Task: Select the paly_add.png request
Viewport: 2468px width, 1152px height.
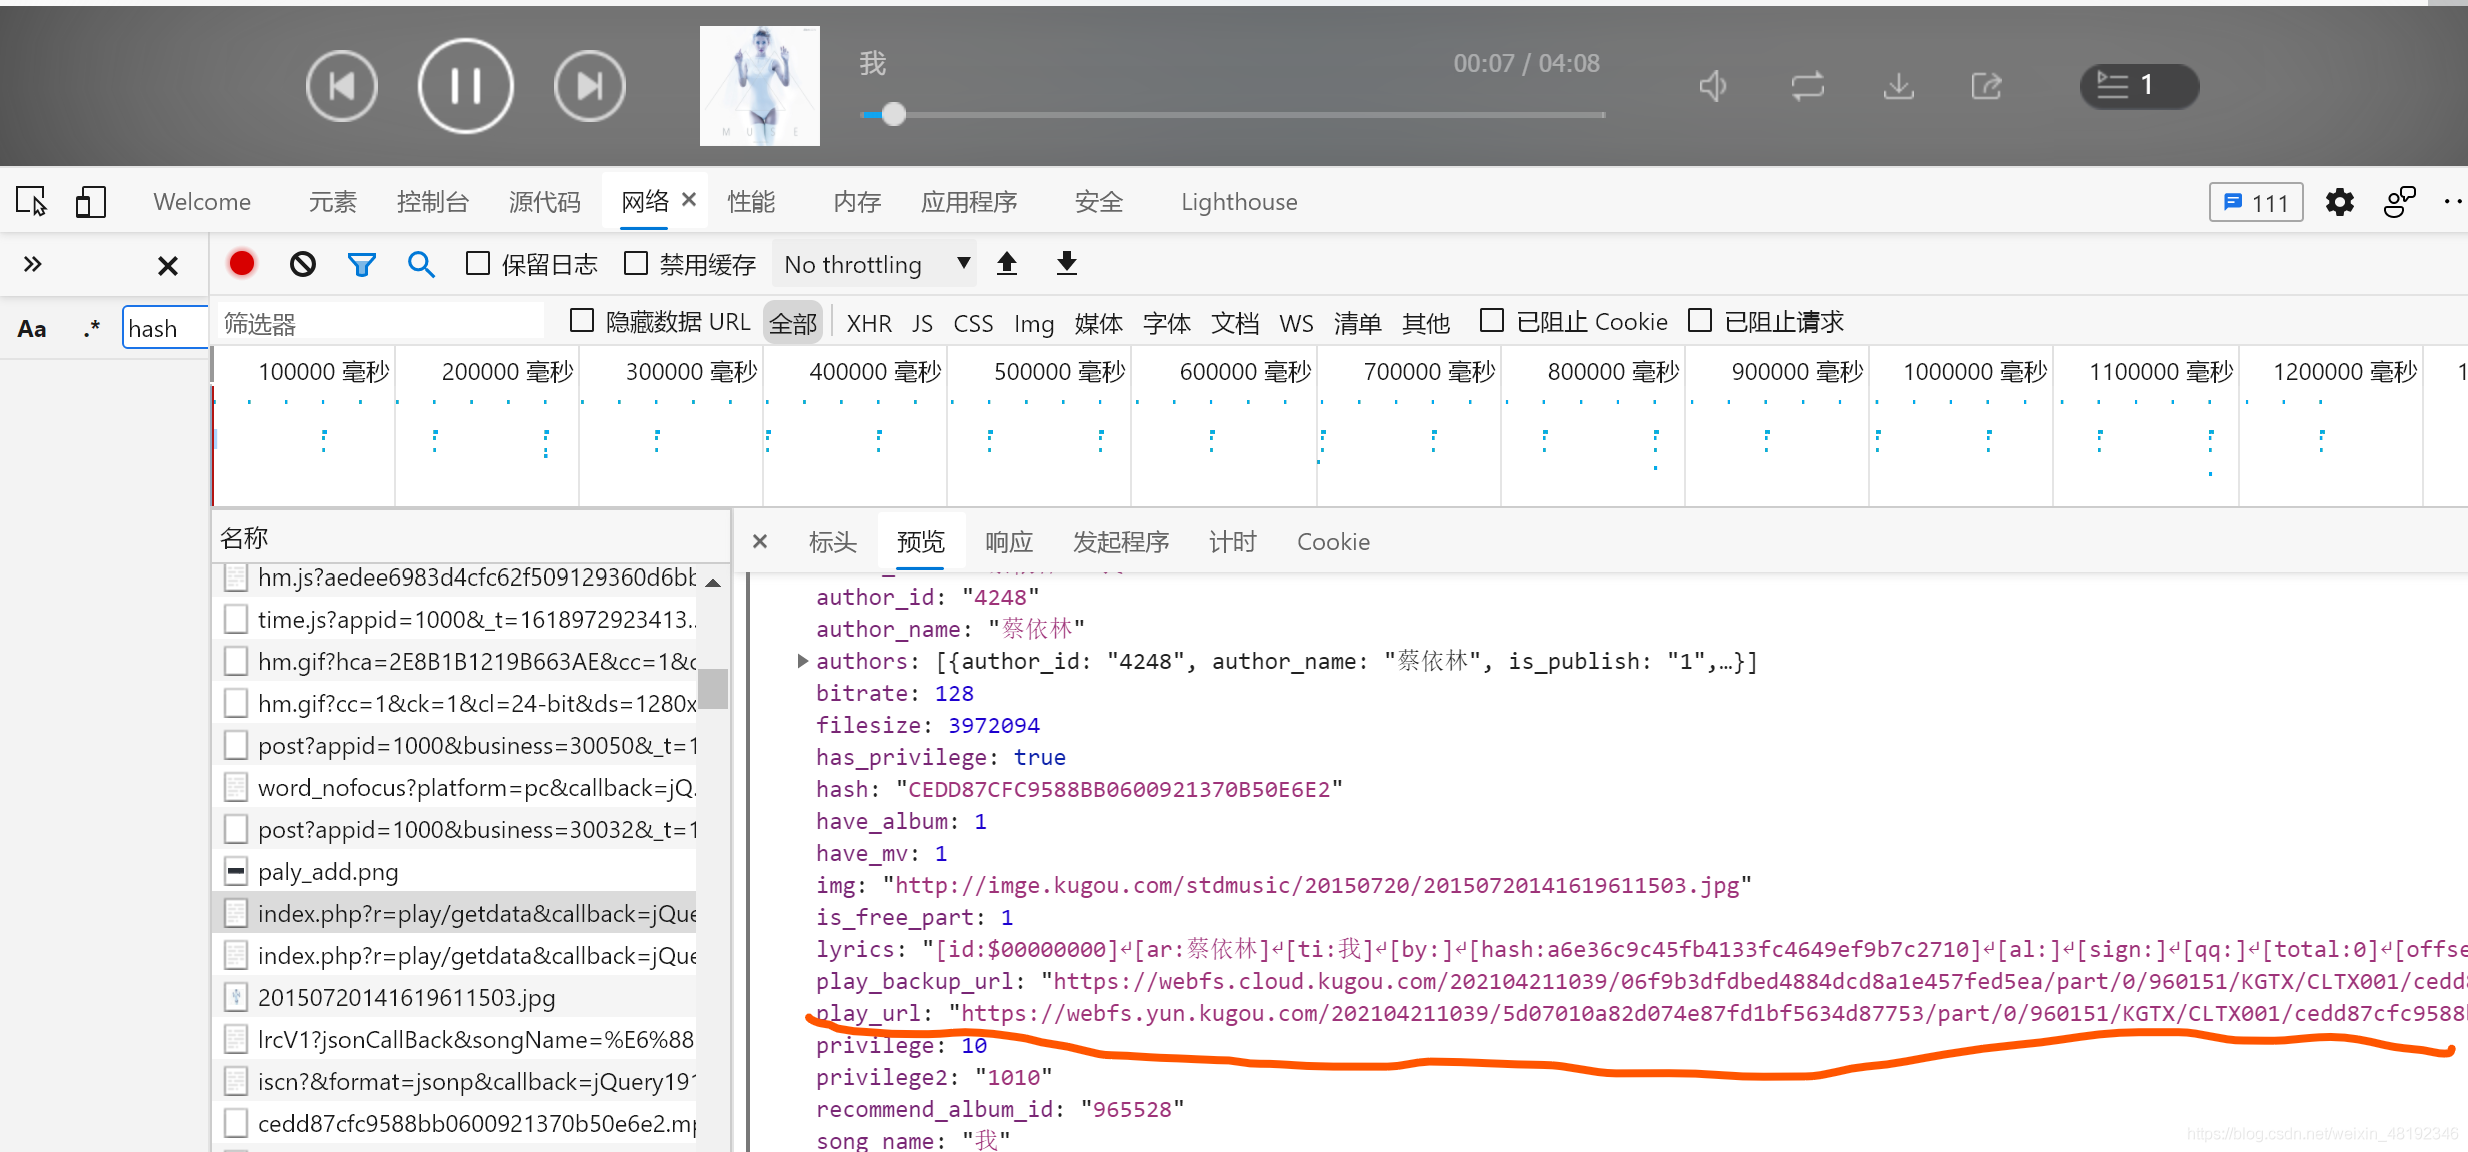Action: (x=454, y=872)
